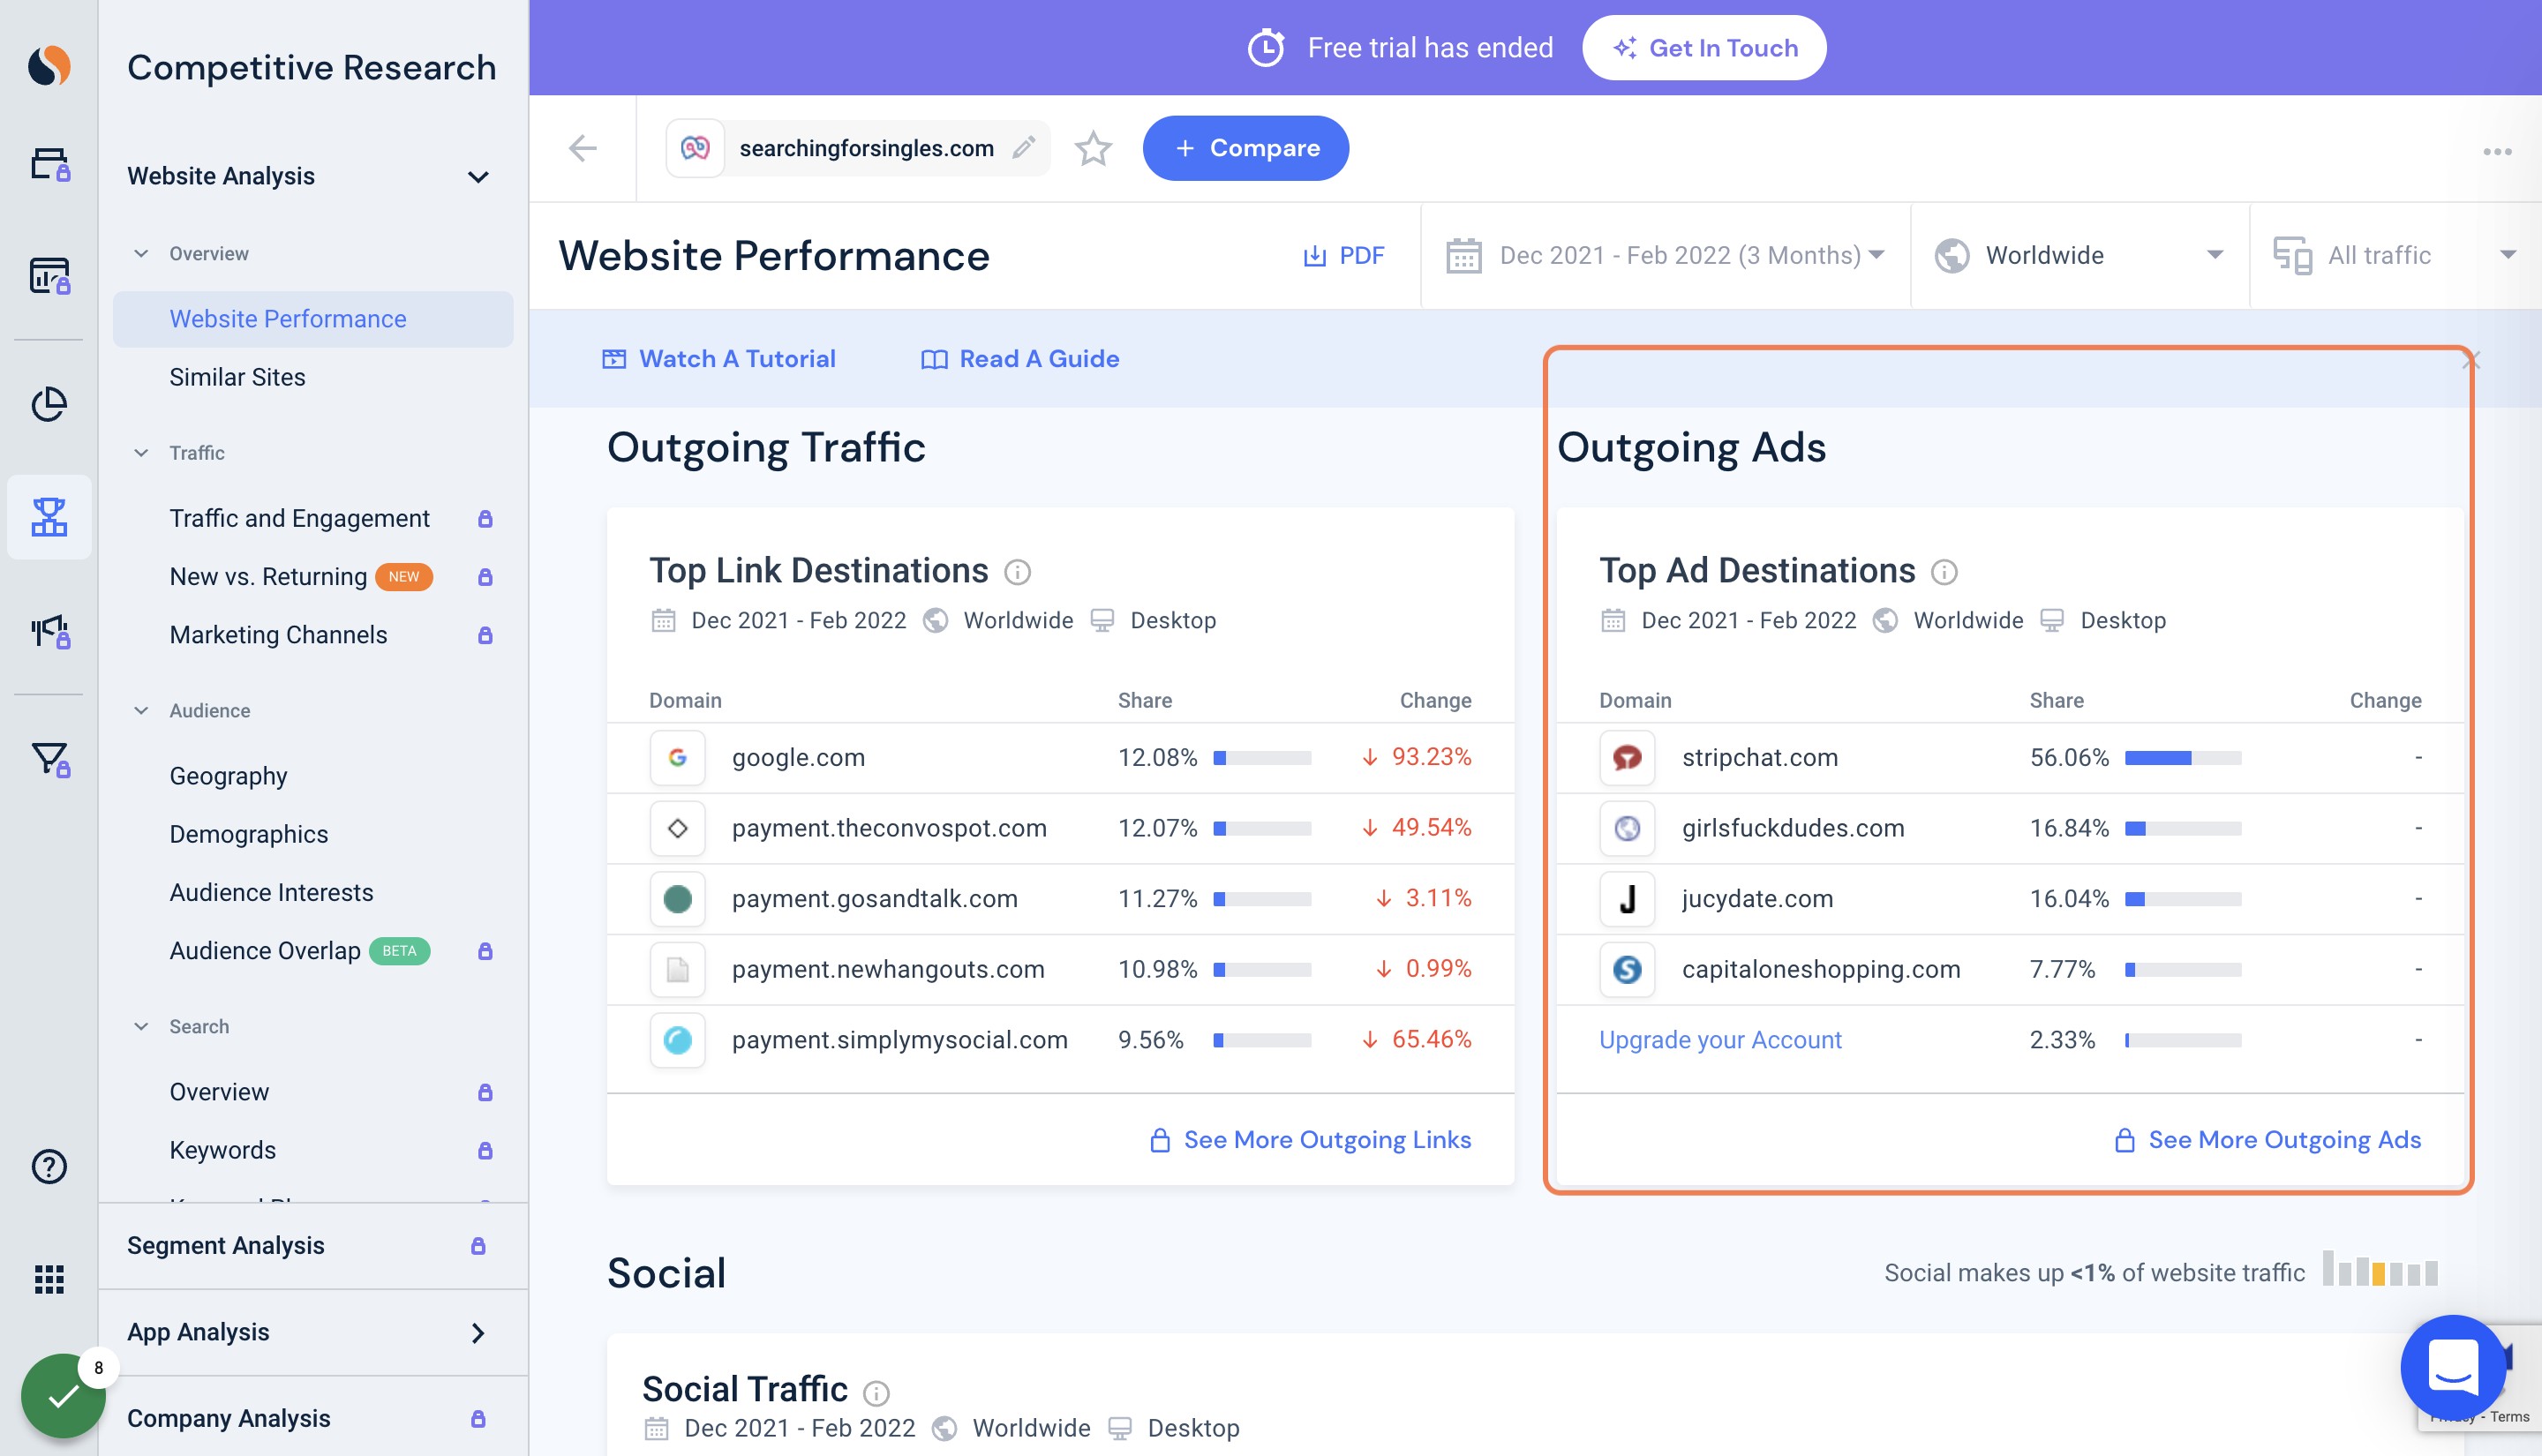This screenshot has width=2542, height=1456.
Task: Open Segment Analysis section
Action: pyautogui.click(x=313, y=1245)
